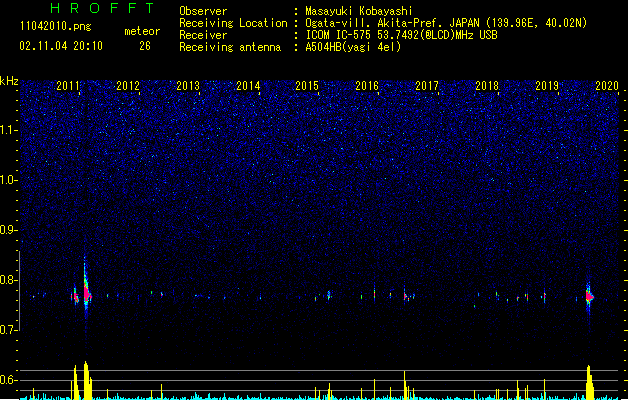Click the Receiving Location field label
Viewport: 629px width, 400px height.
pyautogui.click(x=233, y=23)
